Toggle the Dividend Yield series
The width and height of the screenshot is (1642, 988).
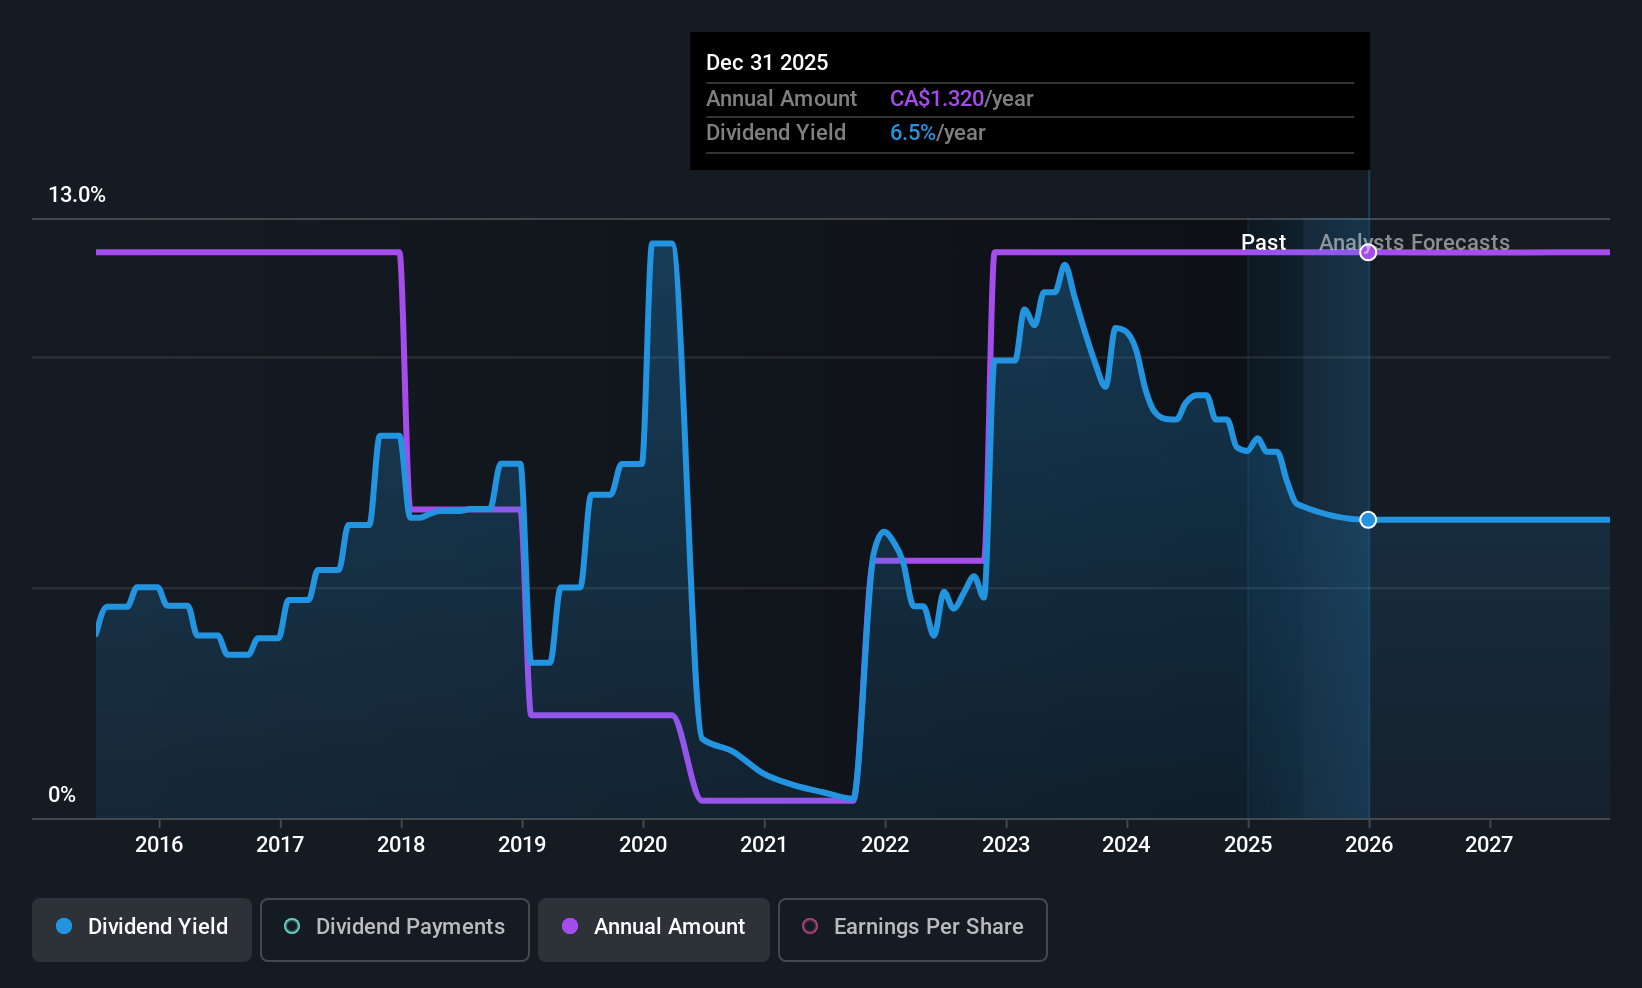tap(142, 930)
